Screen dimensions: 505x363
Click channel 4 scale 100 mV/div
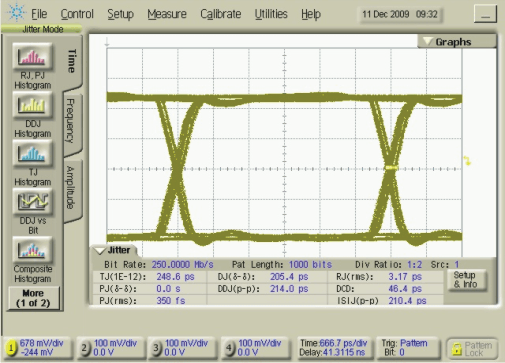(x=260, y=343)
